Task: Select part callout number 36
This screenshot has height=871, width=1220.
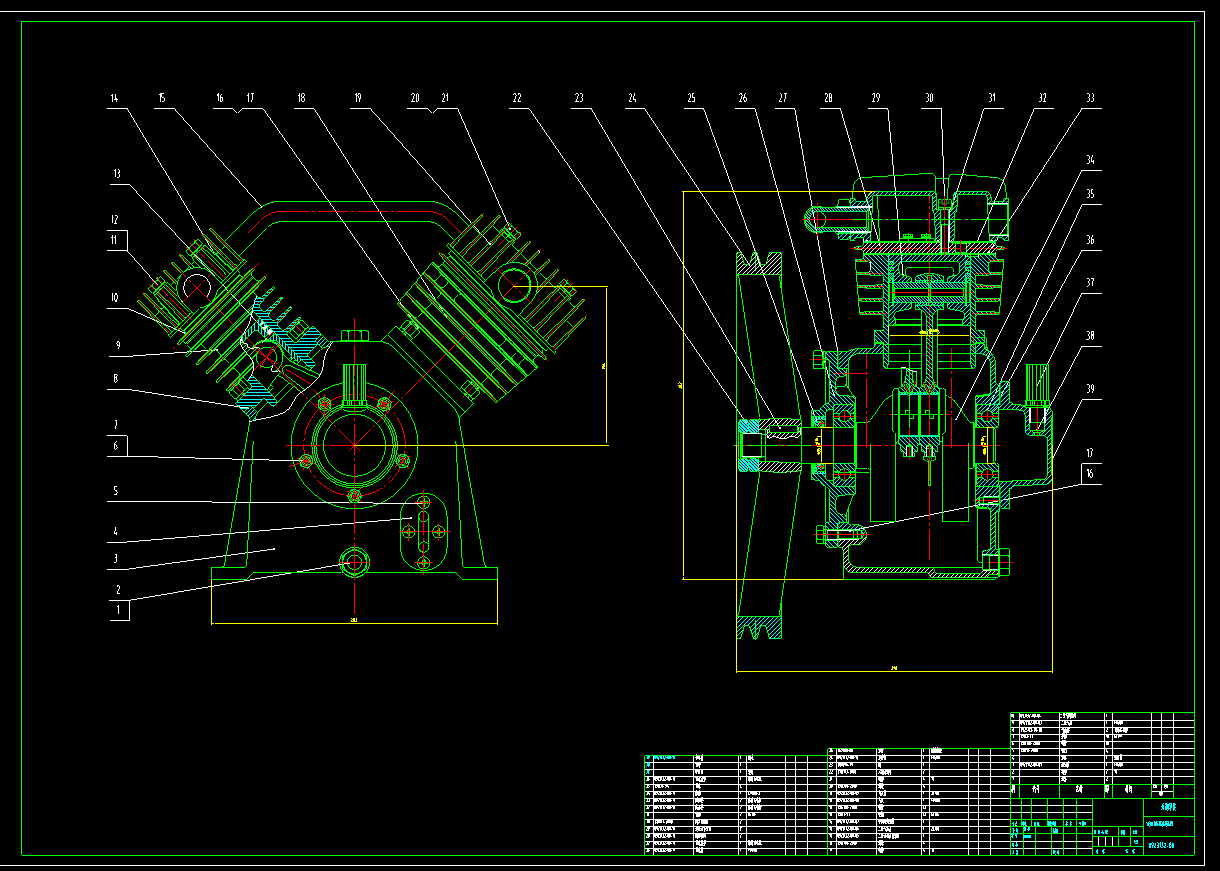Action: coord(1090,240)
